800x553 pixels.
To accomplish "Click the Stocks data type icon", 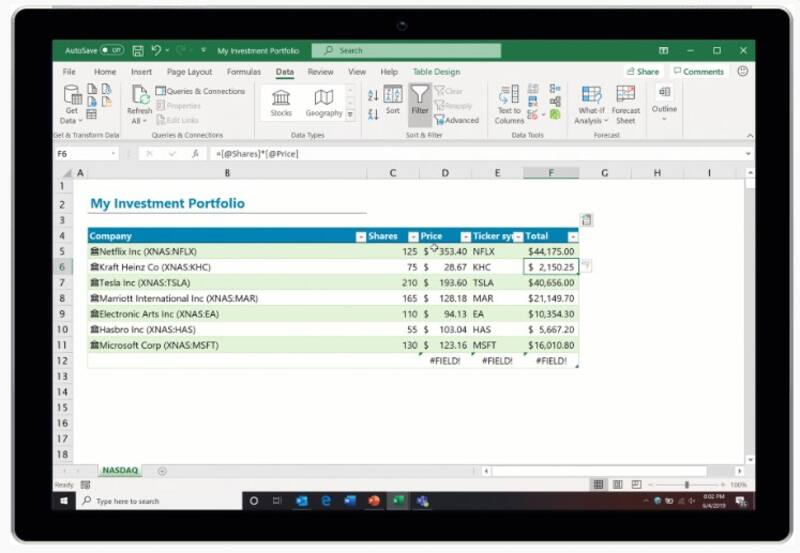I will (x=281, y=99).
